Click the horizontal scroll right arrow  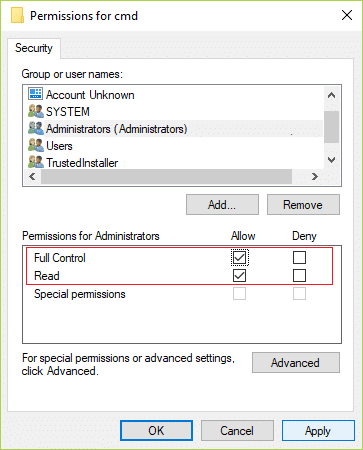315,176
